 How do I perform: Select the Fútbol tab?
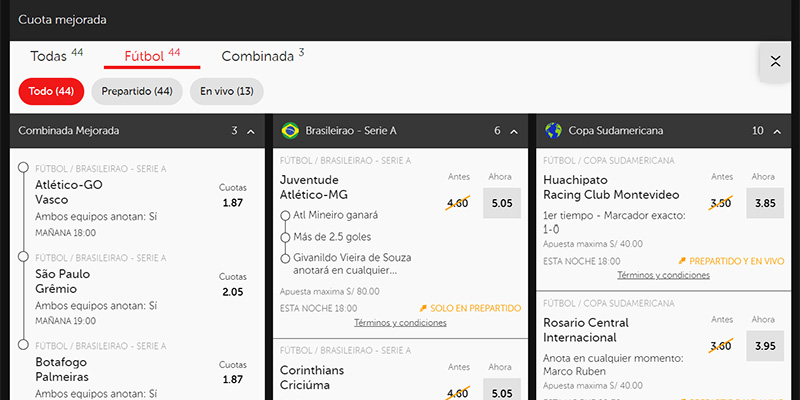pos(152,56)
